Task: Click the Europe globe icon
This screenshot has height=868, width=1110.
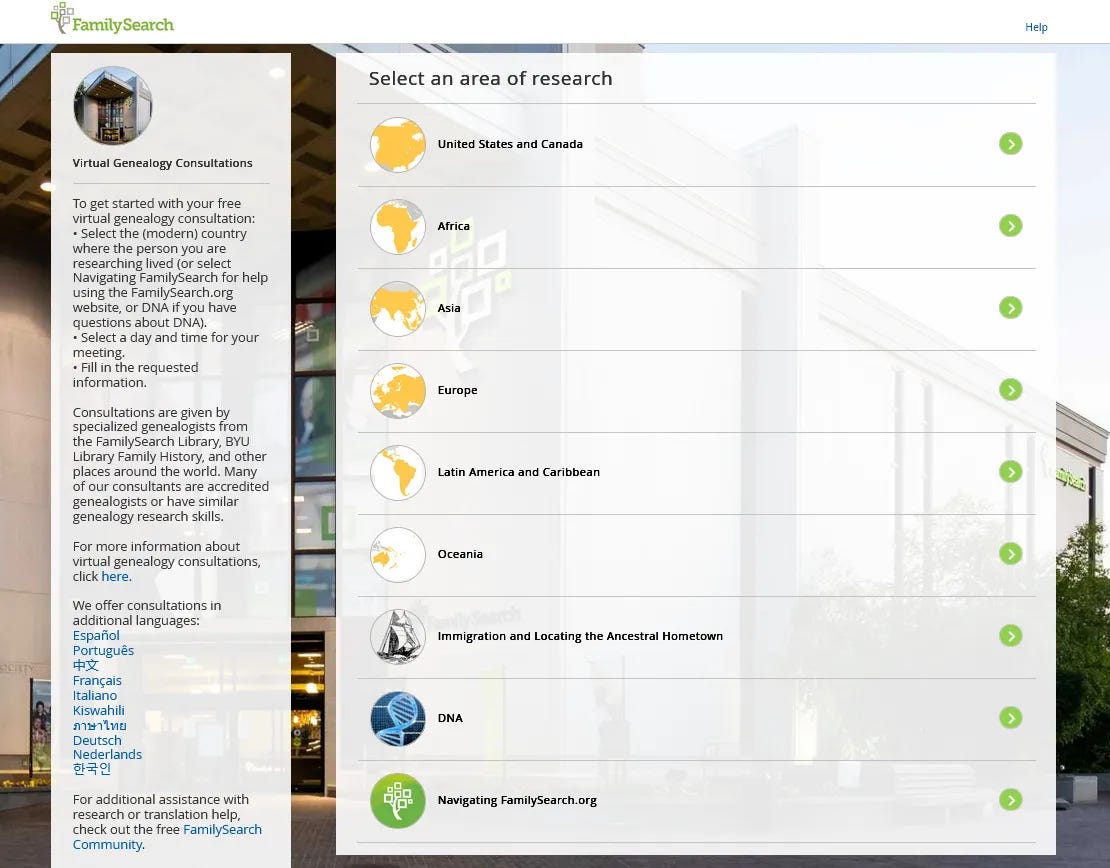Action: [398, 391]
